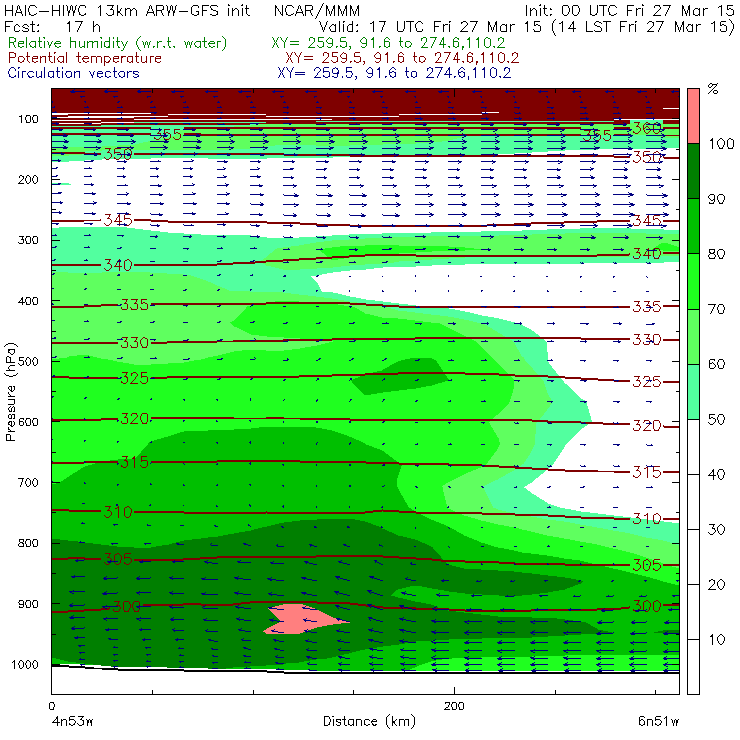Click the '(14 LST Fri 27 Mar 15)' text
The height and width of the screenshot is (740, 740).
[x=643, y=27]
